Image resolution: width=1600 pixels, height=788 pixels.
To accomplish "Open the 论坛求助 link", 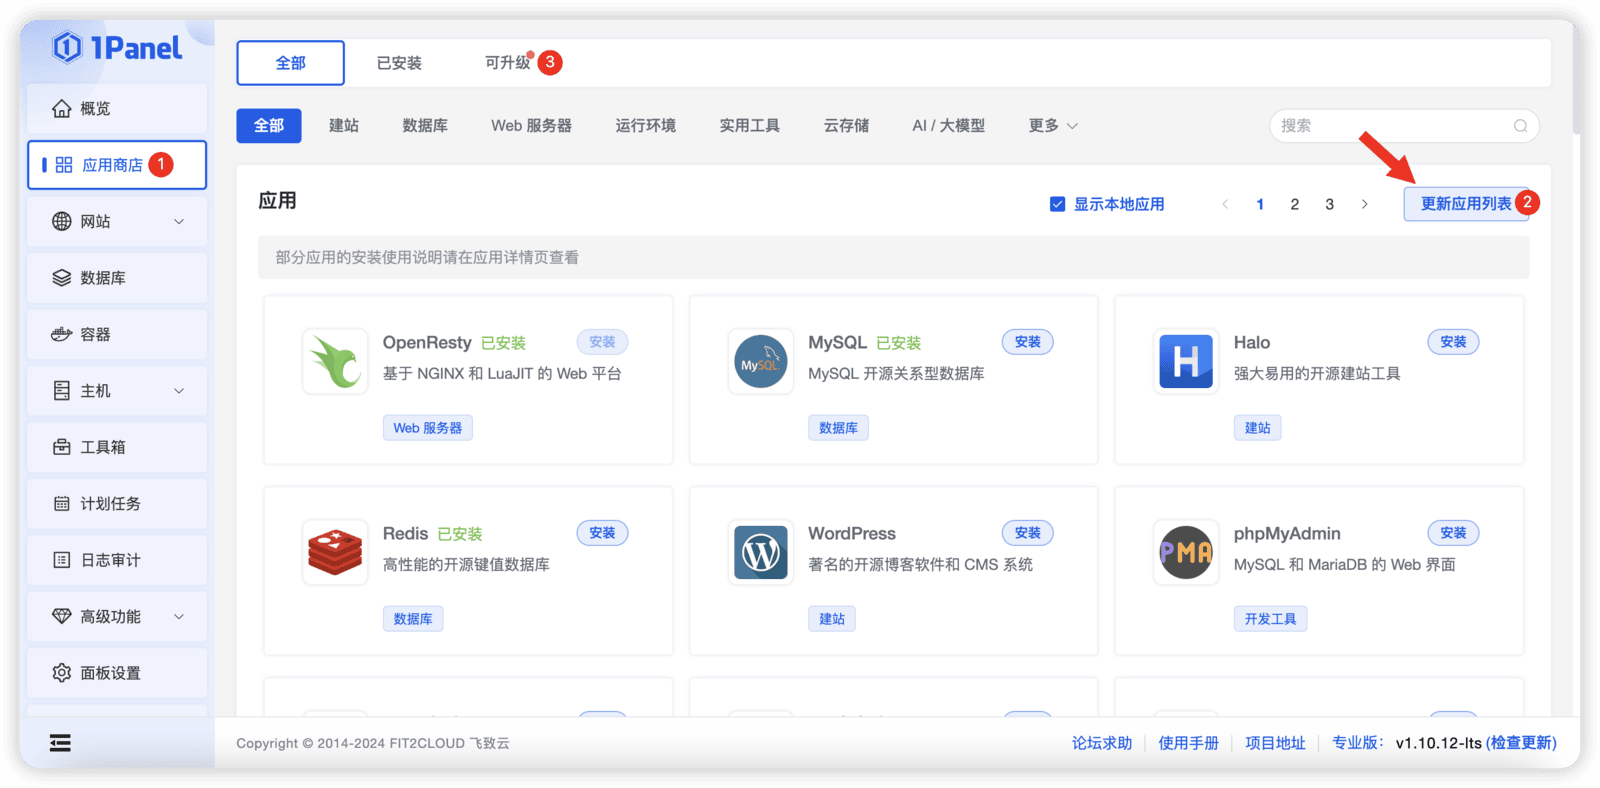I will click(1102, 743).
